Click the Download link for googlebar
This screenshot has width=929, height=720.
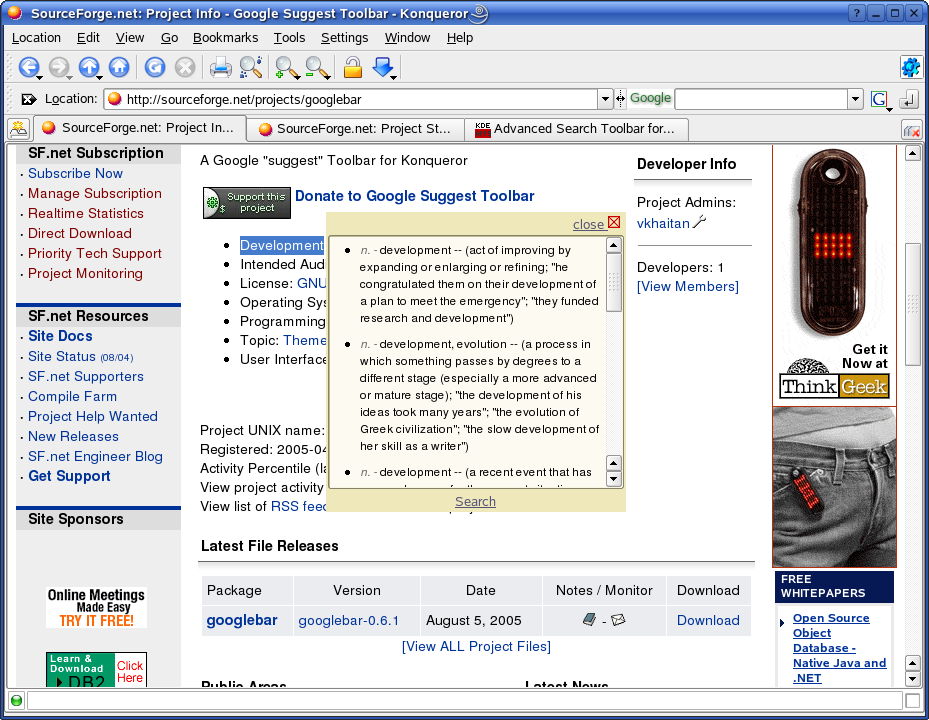point(708,620)
